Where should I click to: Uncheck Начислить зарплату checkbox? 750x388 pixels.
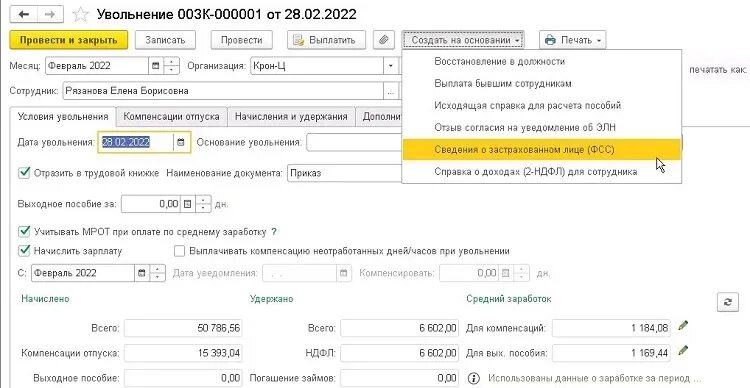point(23,251)
